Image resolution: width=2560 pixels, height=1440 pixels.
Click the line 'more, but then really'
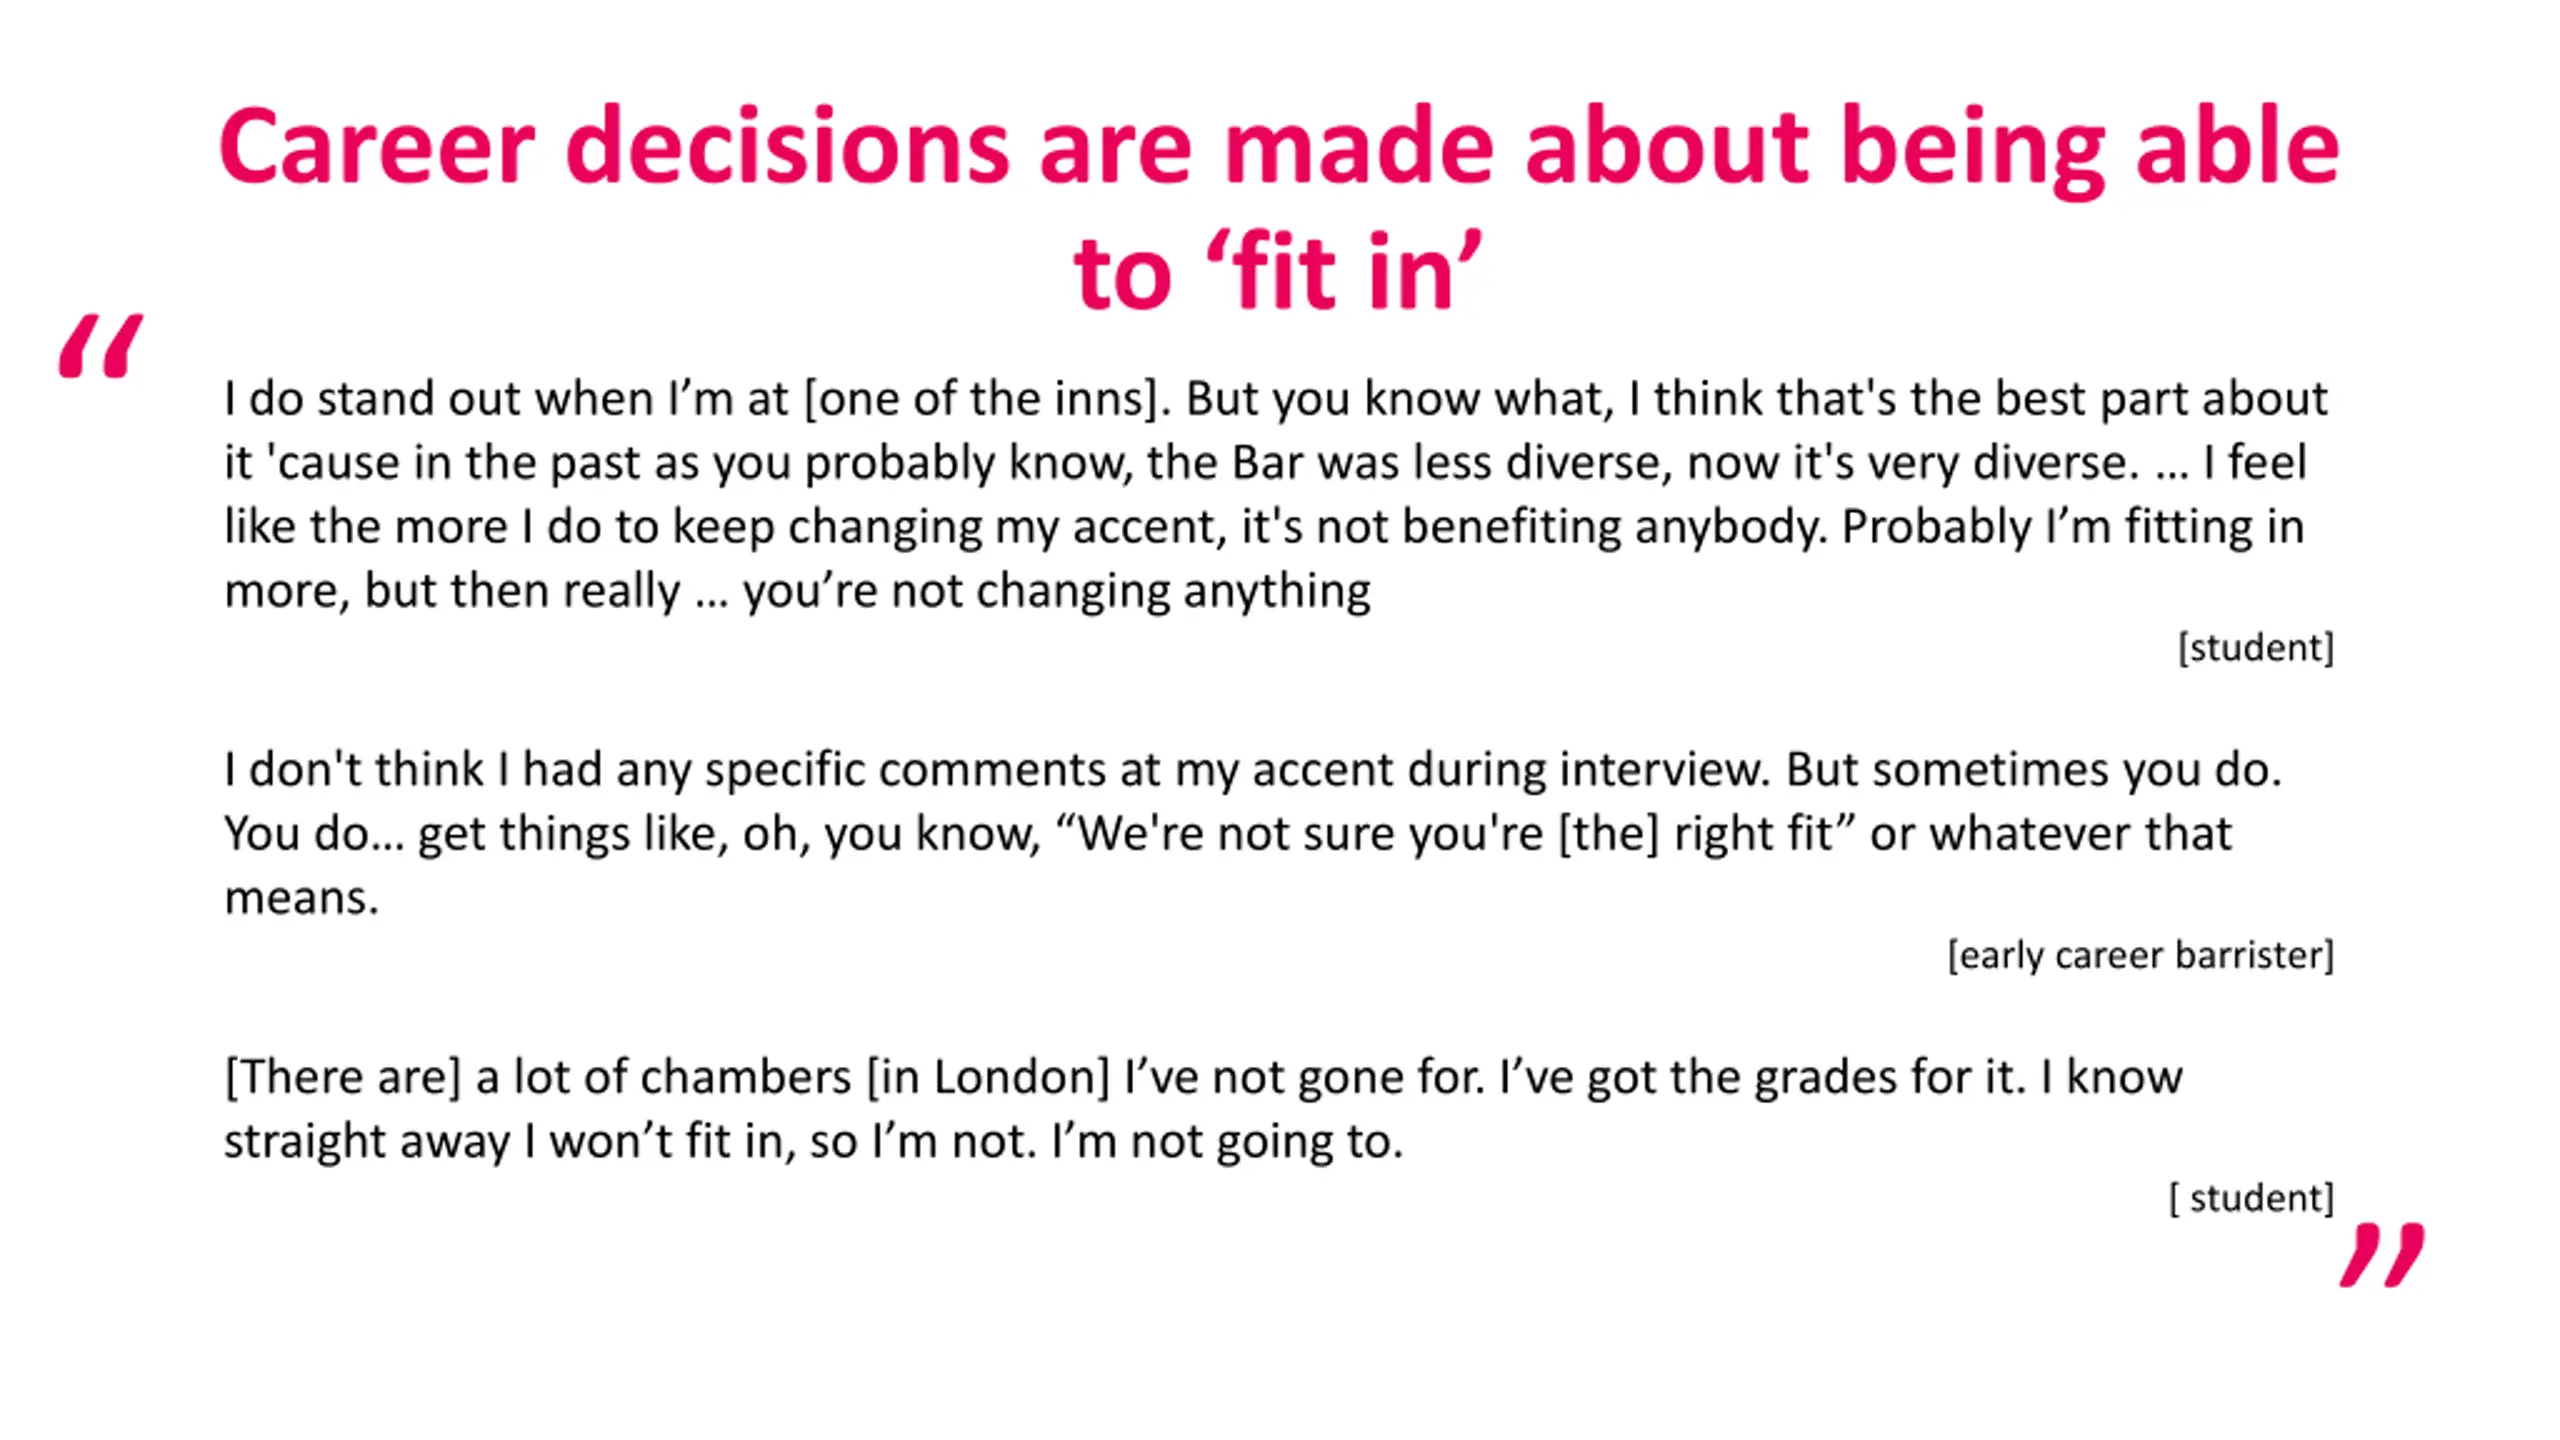[x=797, y=591]
